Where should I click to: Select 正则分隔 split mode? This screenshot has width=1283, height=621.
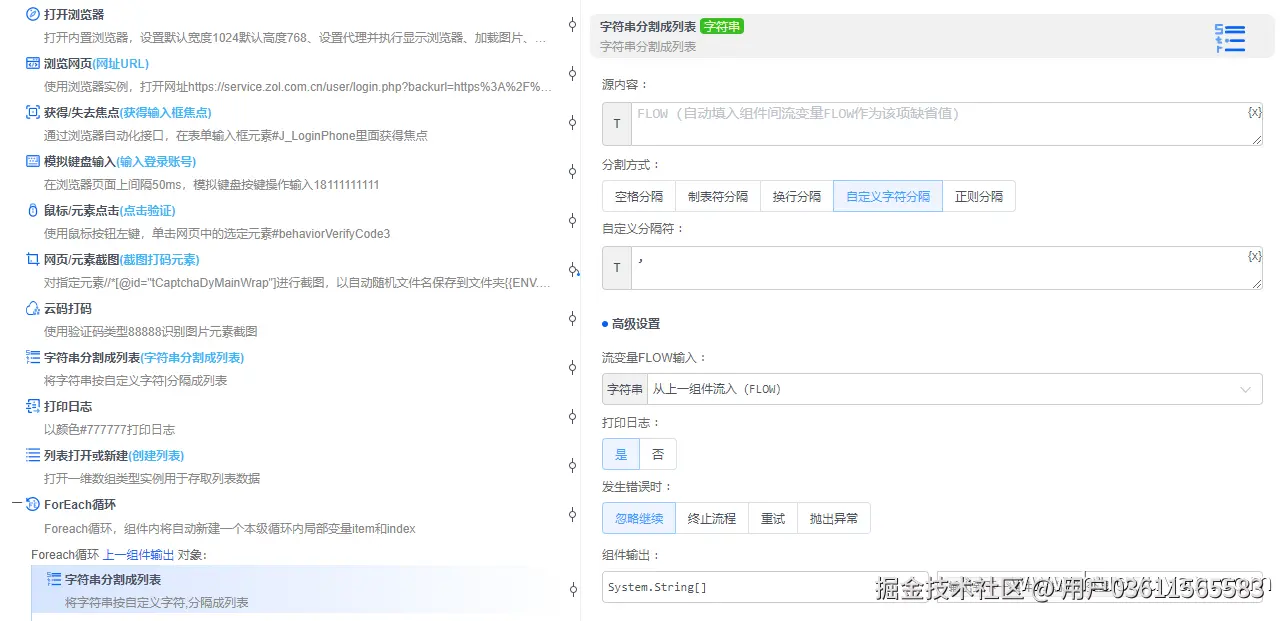click(979, 197)
